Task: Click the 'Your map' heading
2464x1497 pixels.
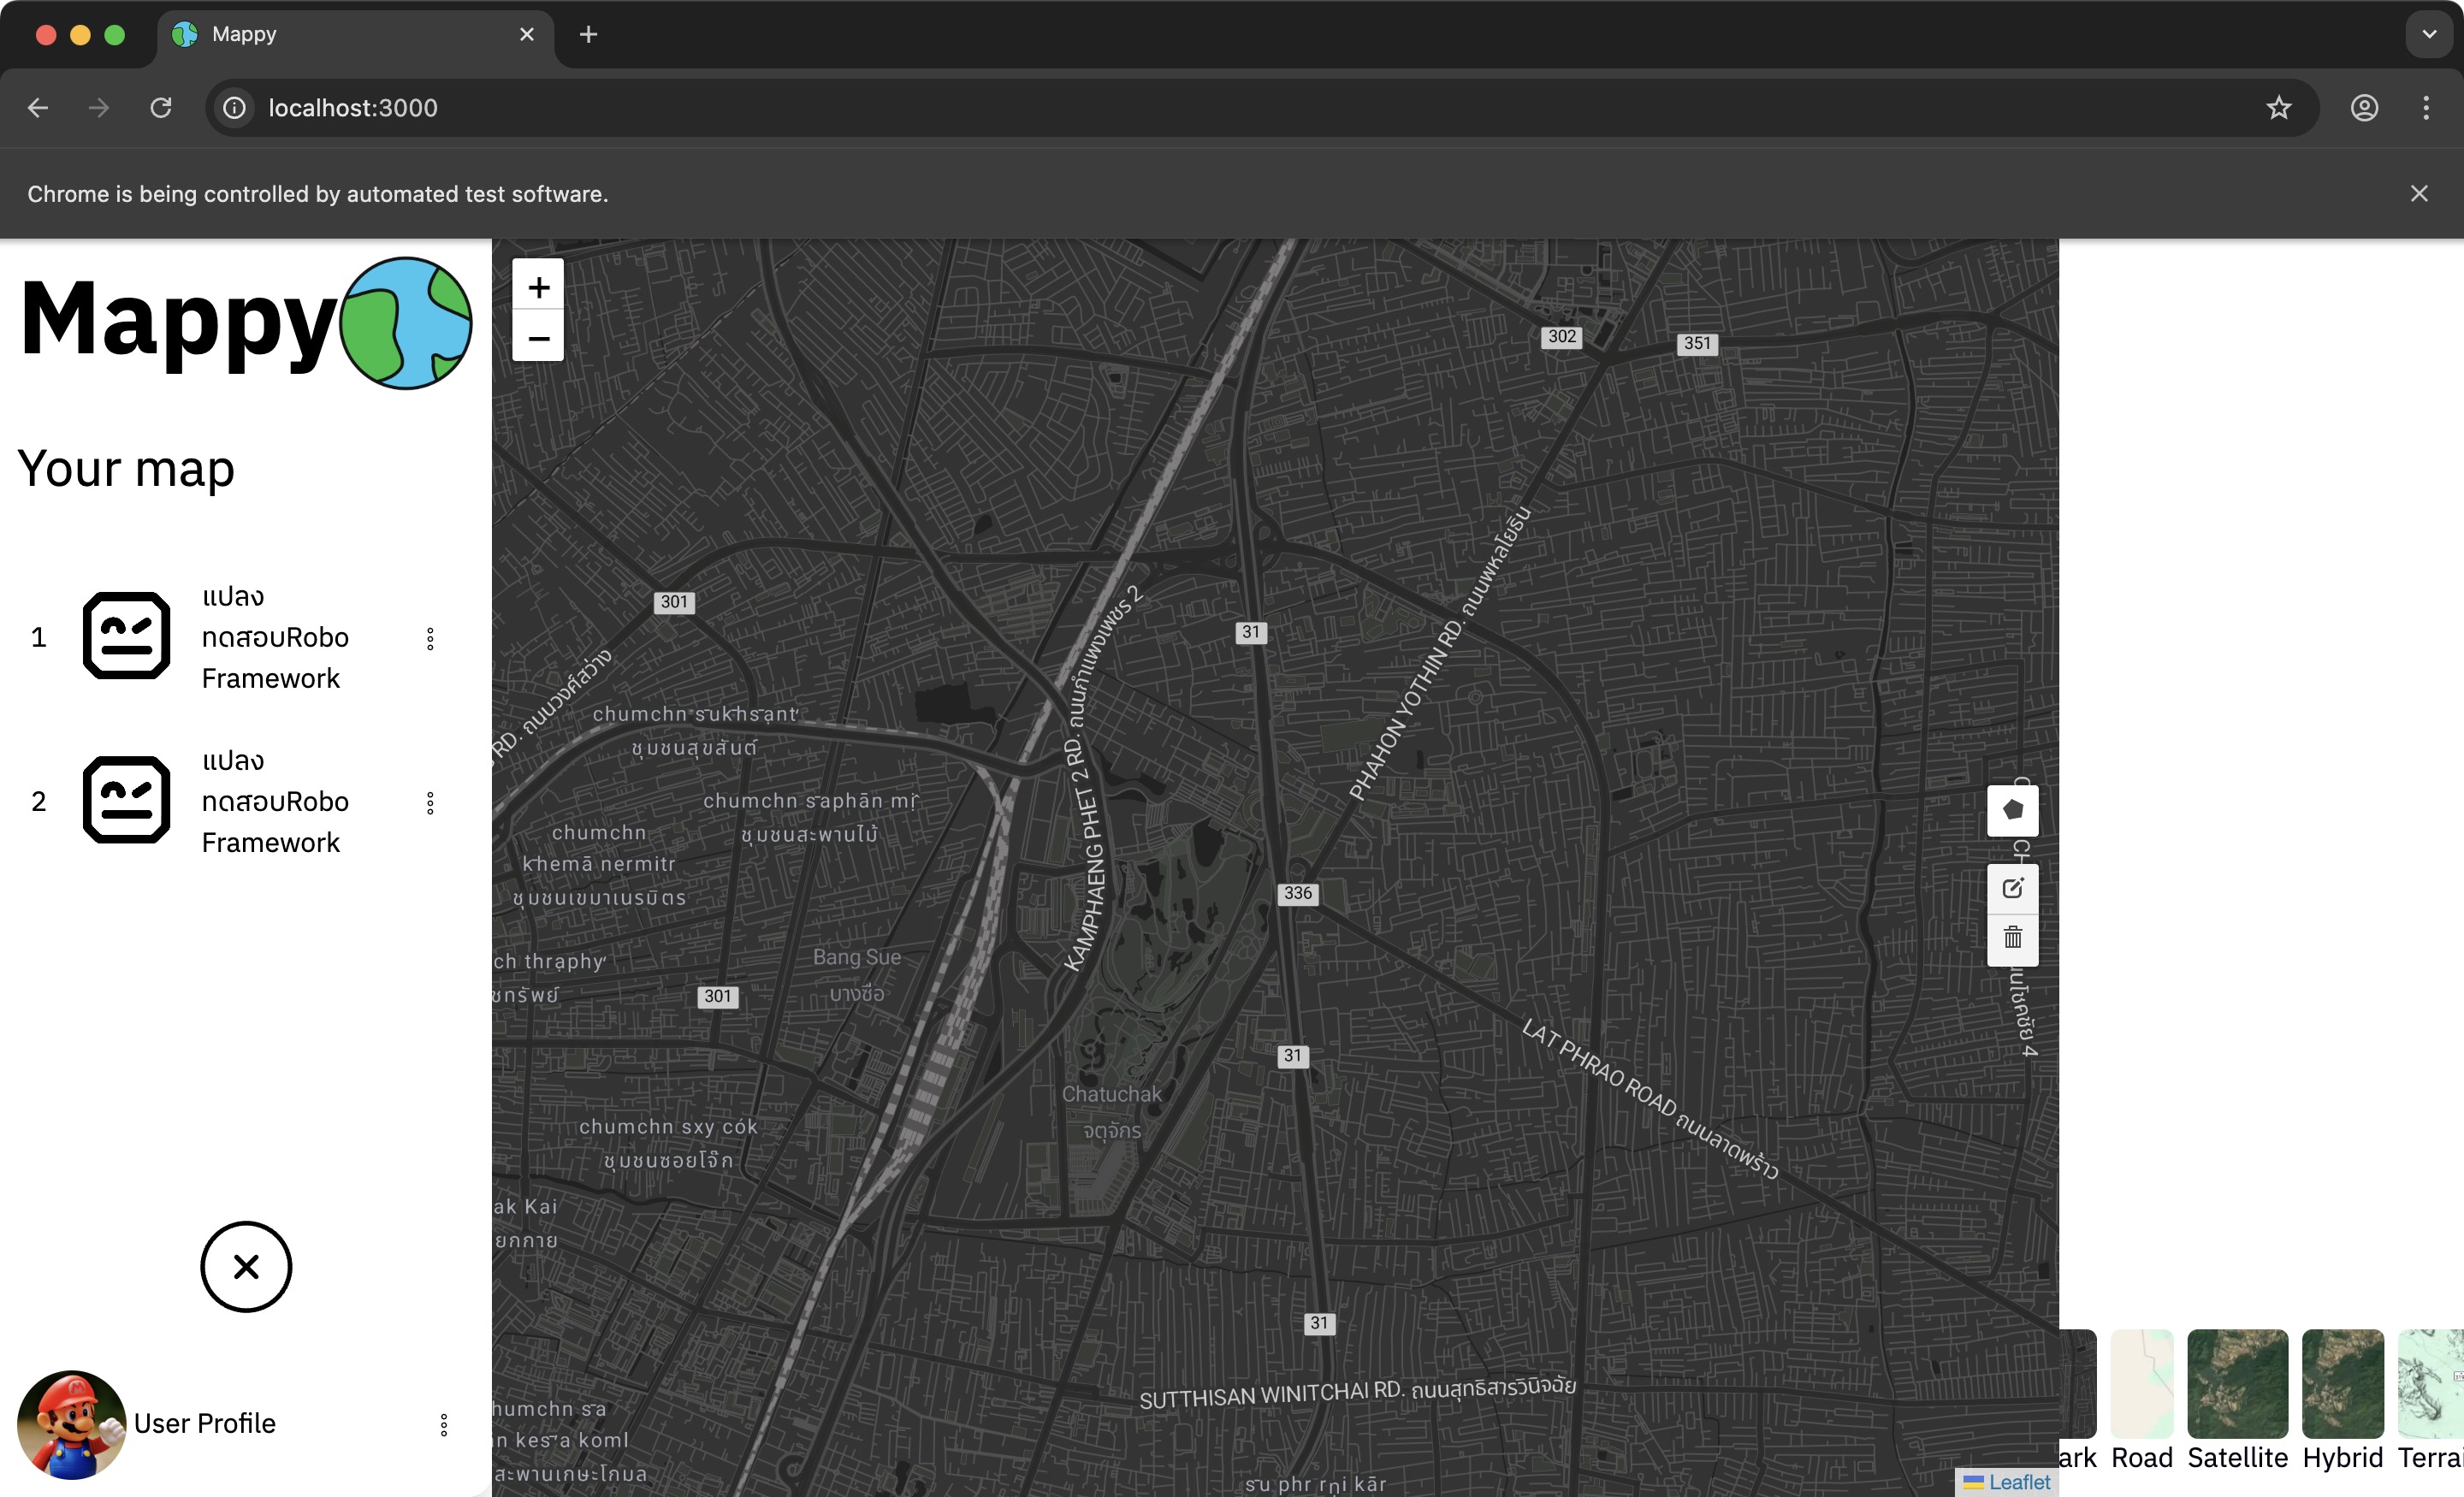Action: 126,468
